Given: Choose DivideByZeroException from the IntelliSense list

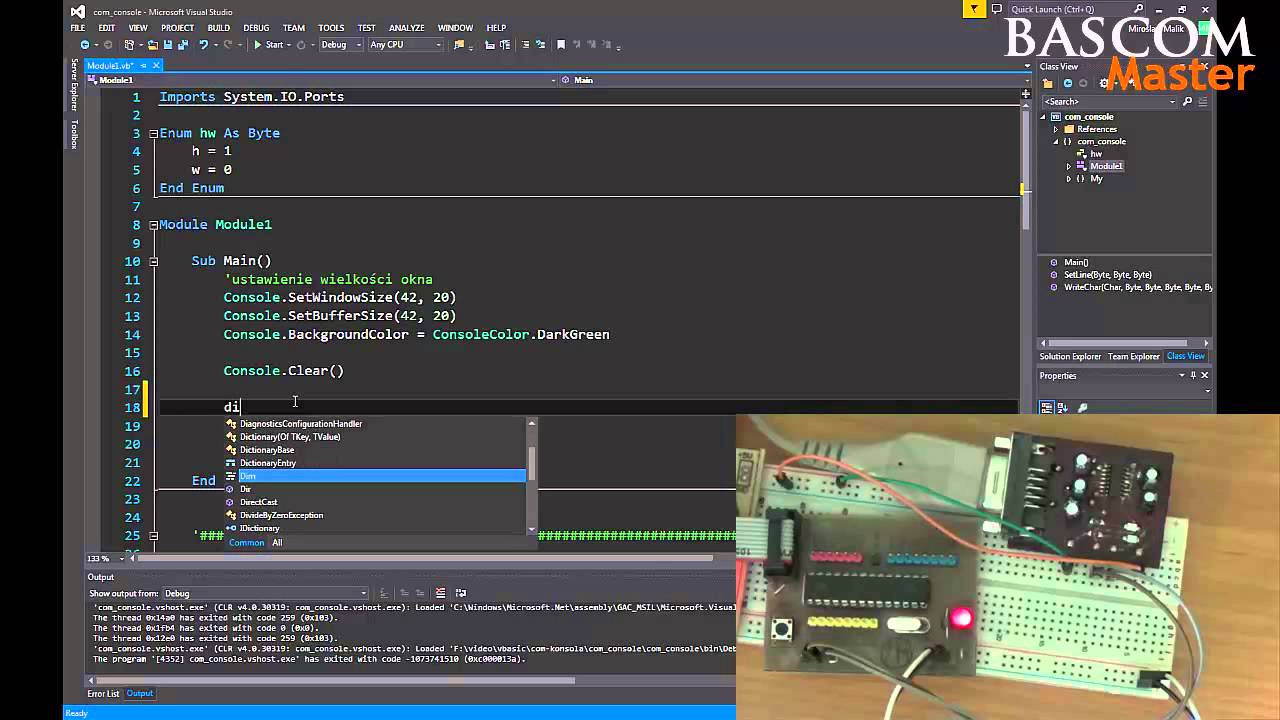Looking at the screenshot, I should point(375,515).
